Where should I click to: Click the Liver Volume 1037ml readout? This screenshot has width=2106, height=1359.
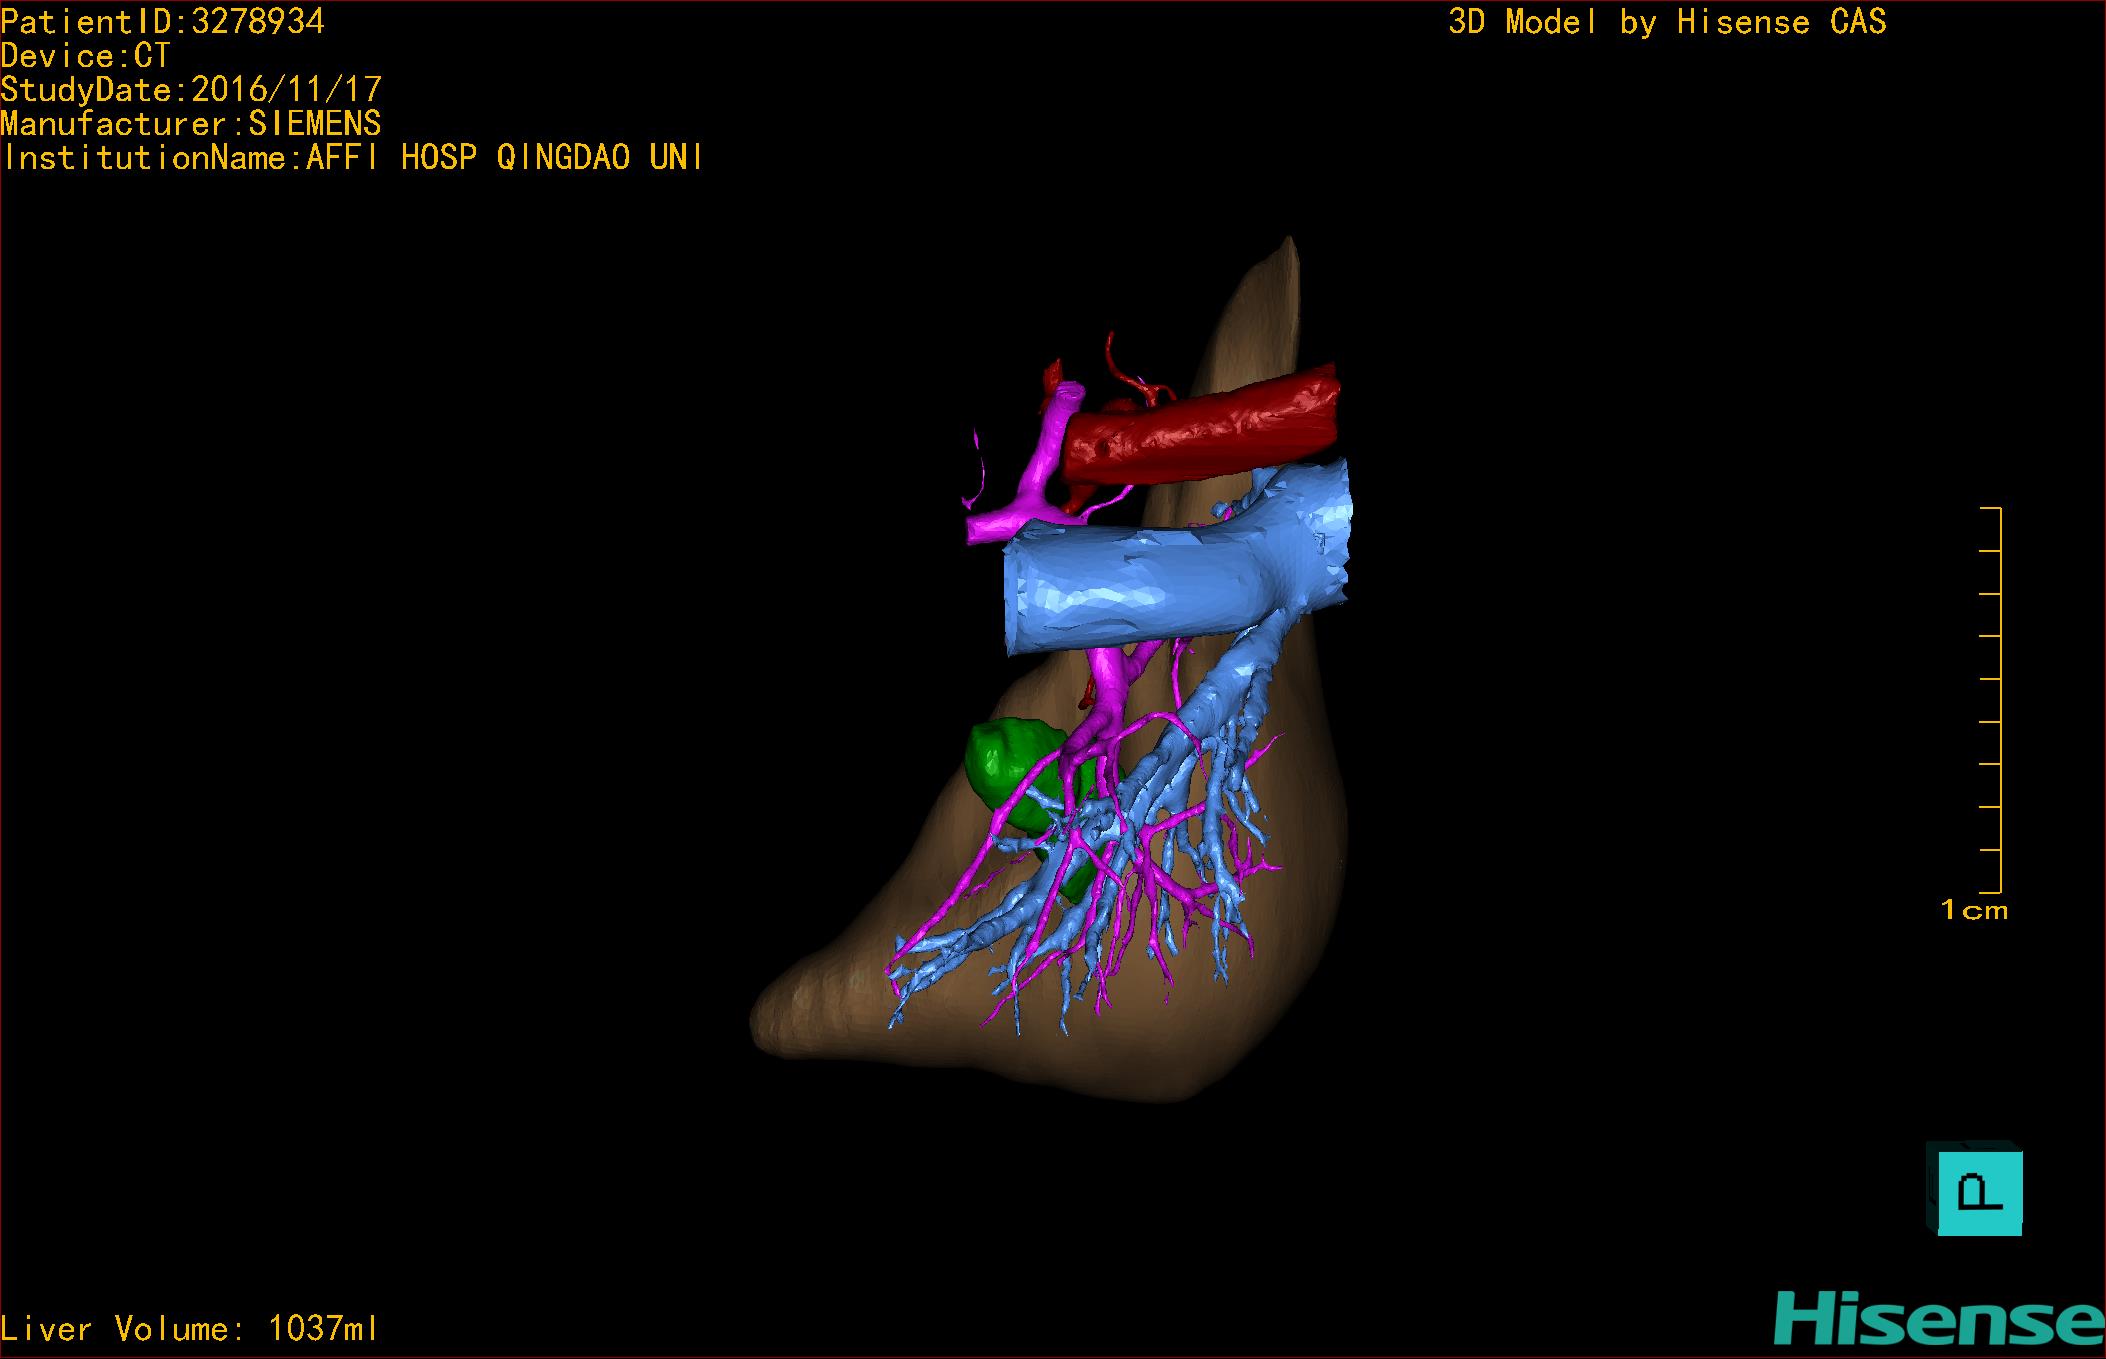point(189,1328)
